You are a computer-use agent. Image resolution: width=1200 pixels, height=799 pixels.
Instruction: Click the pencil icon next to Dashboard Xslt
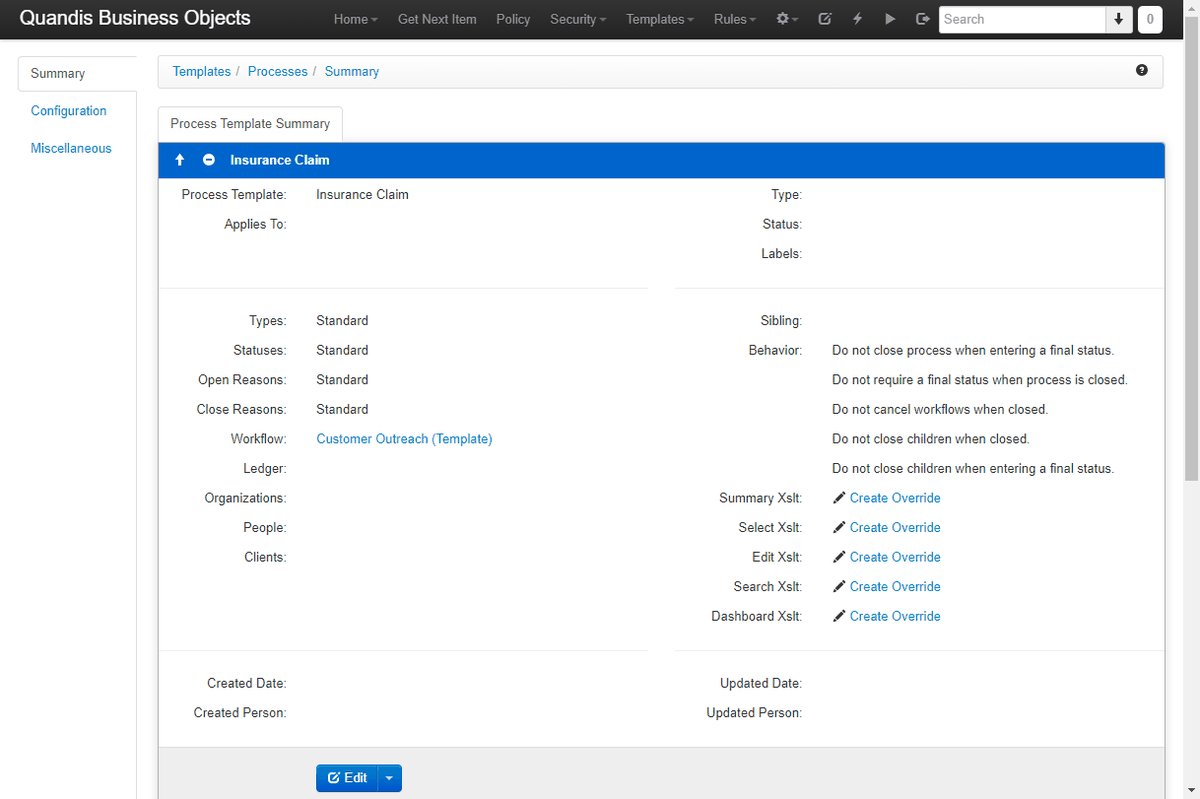[839, 616]
